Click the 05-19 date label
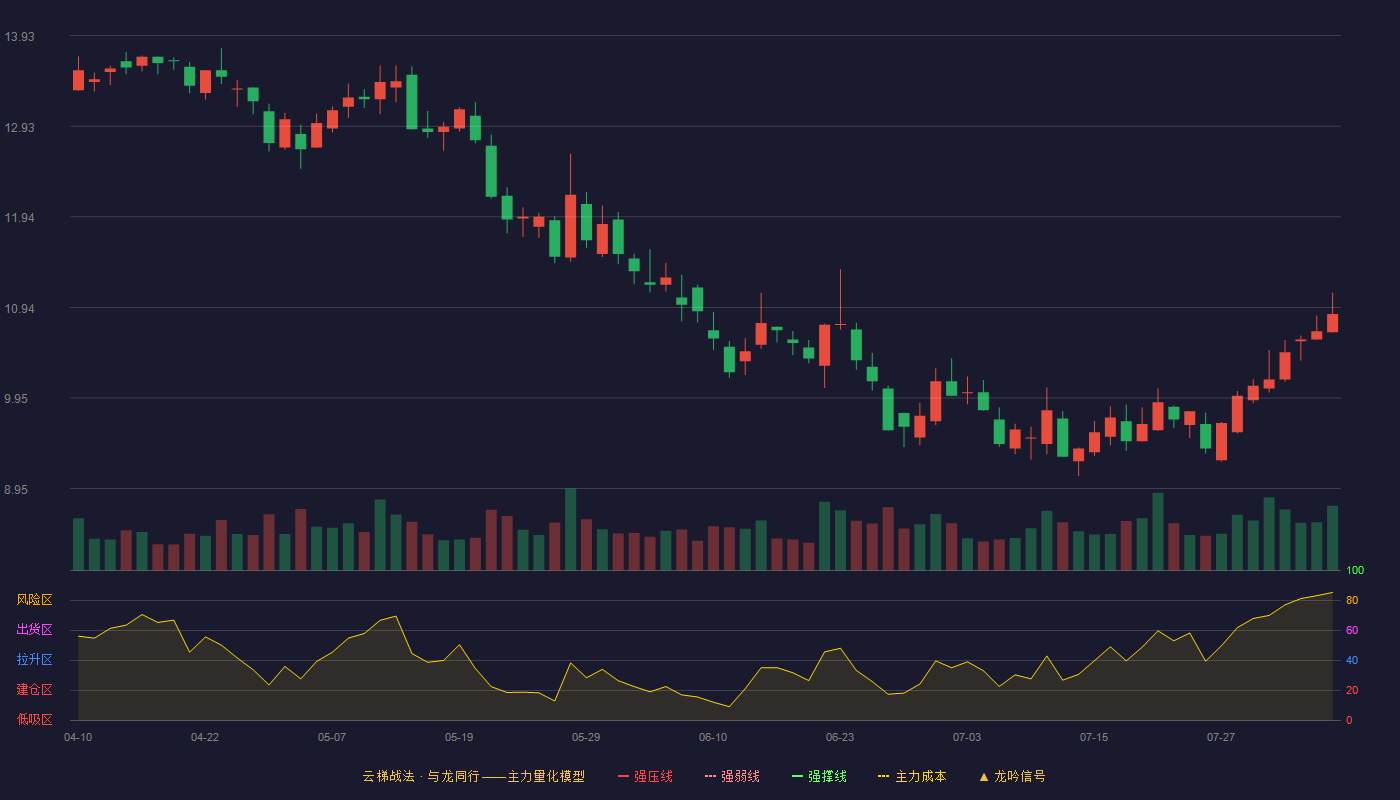Image resolution: width=1400 pixels, height=800 pixels. click(459, 737)
